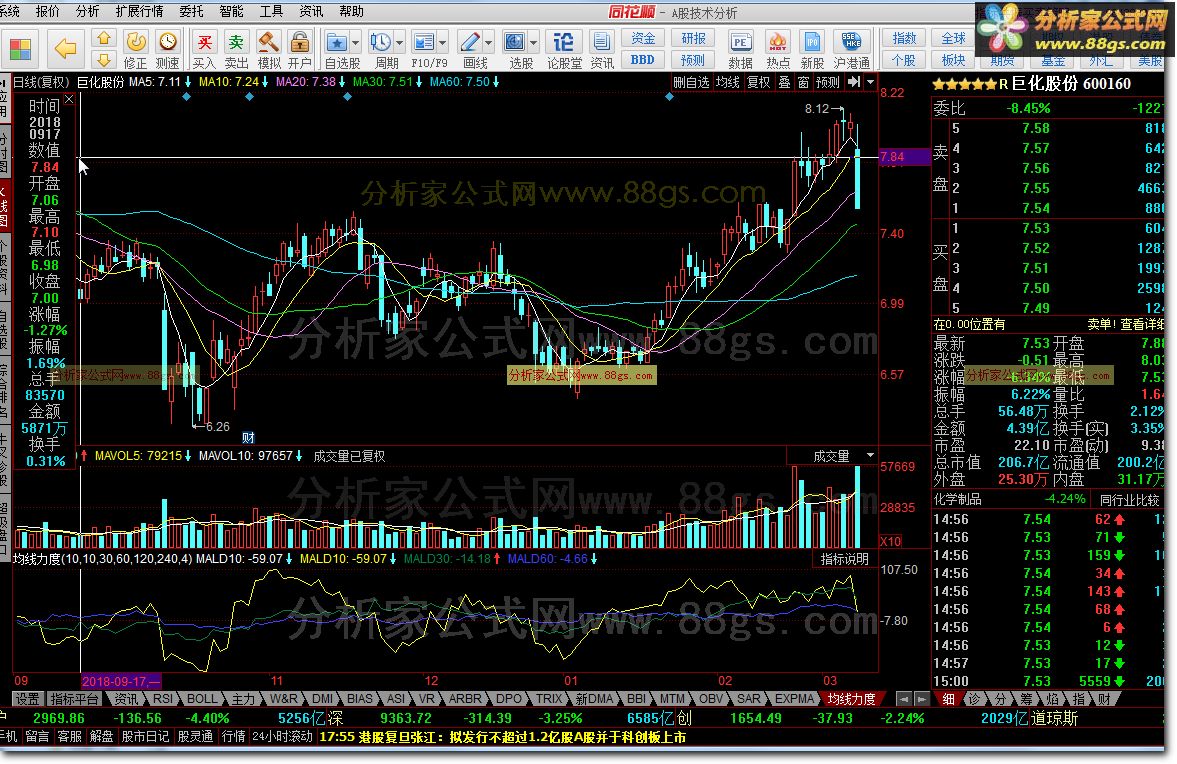
Task: Close the data info panel with X
Action: (69, 99)
